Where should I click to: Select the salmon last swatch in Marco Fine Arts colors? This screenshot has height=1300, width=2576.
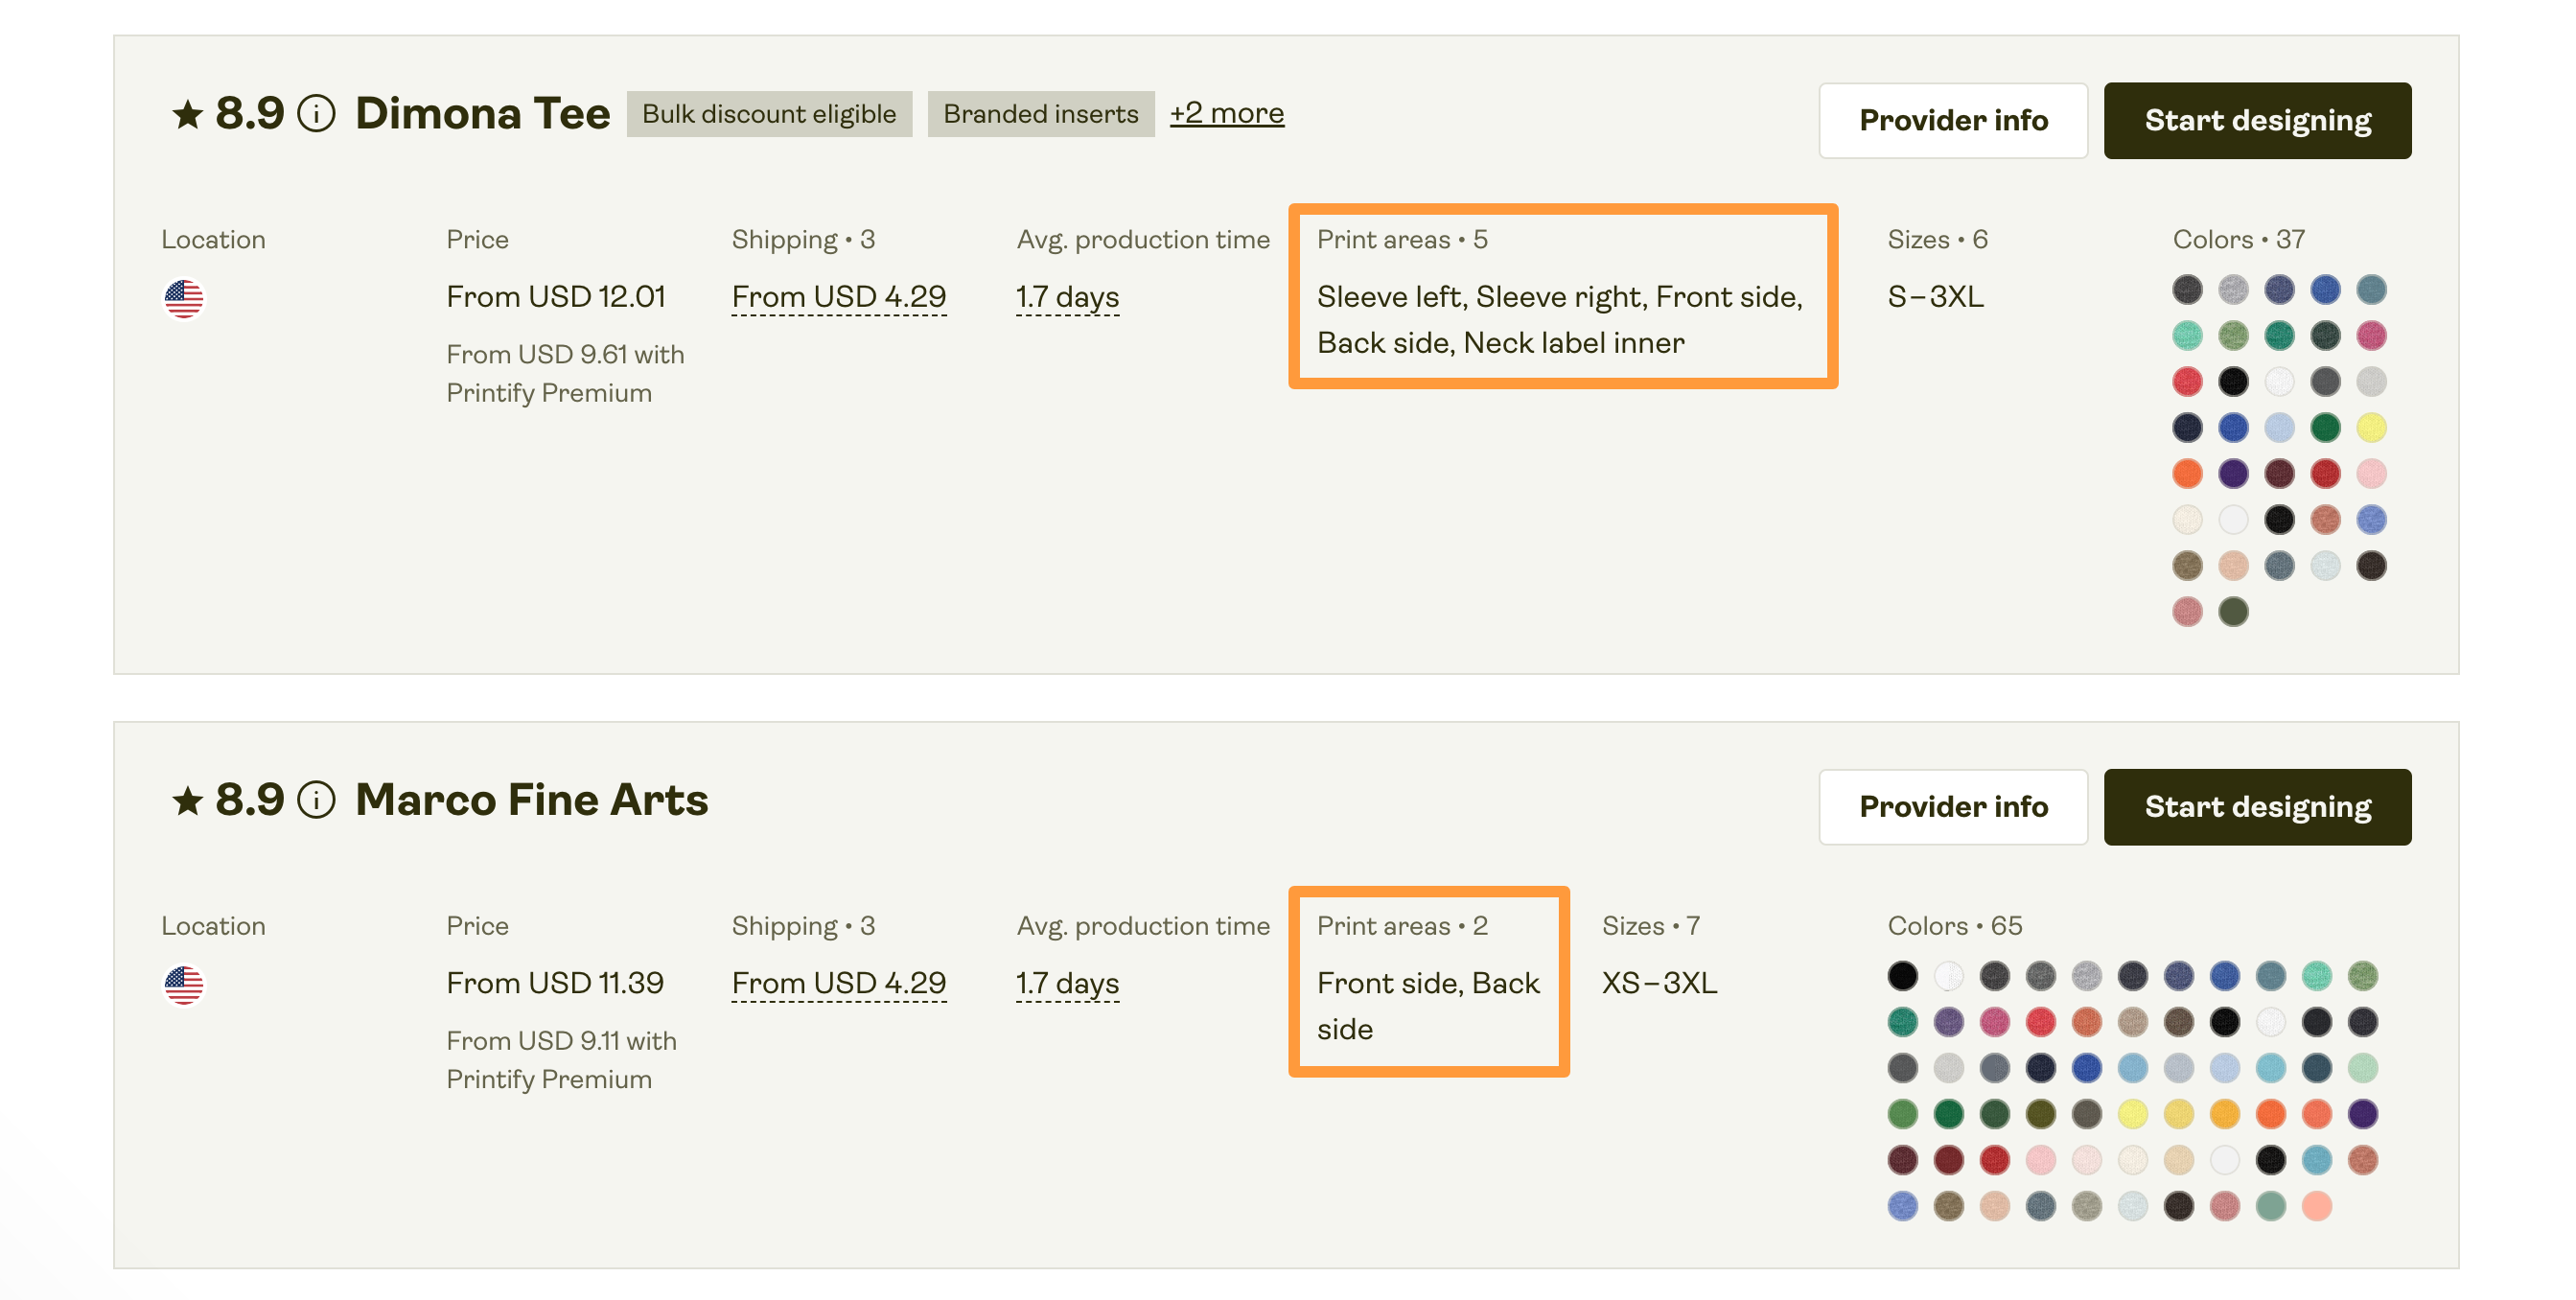coord(2316,1206)
